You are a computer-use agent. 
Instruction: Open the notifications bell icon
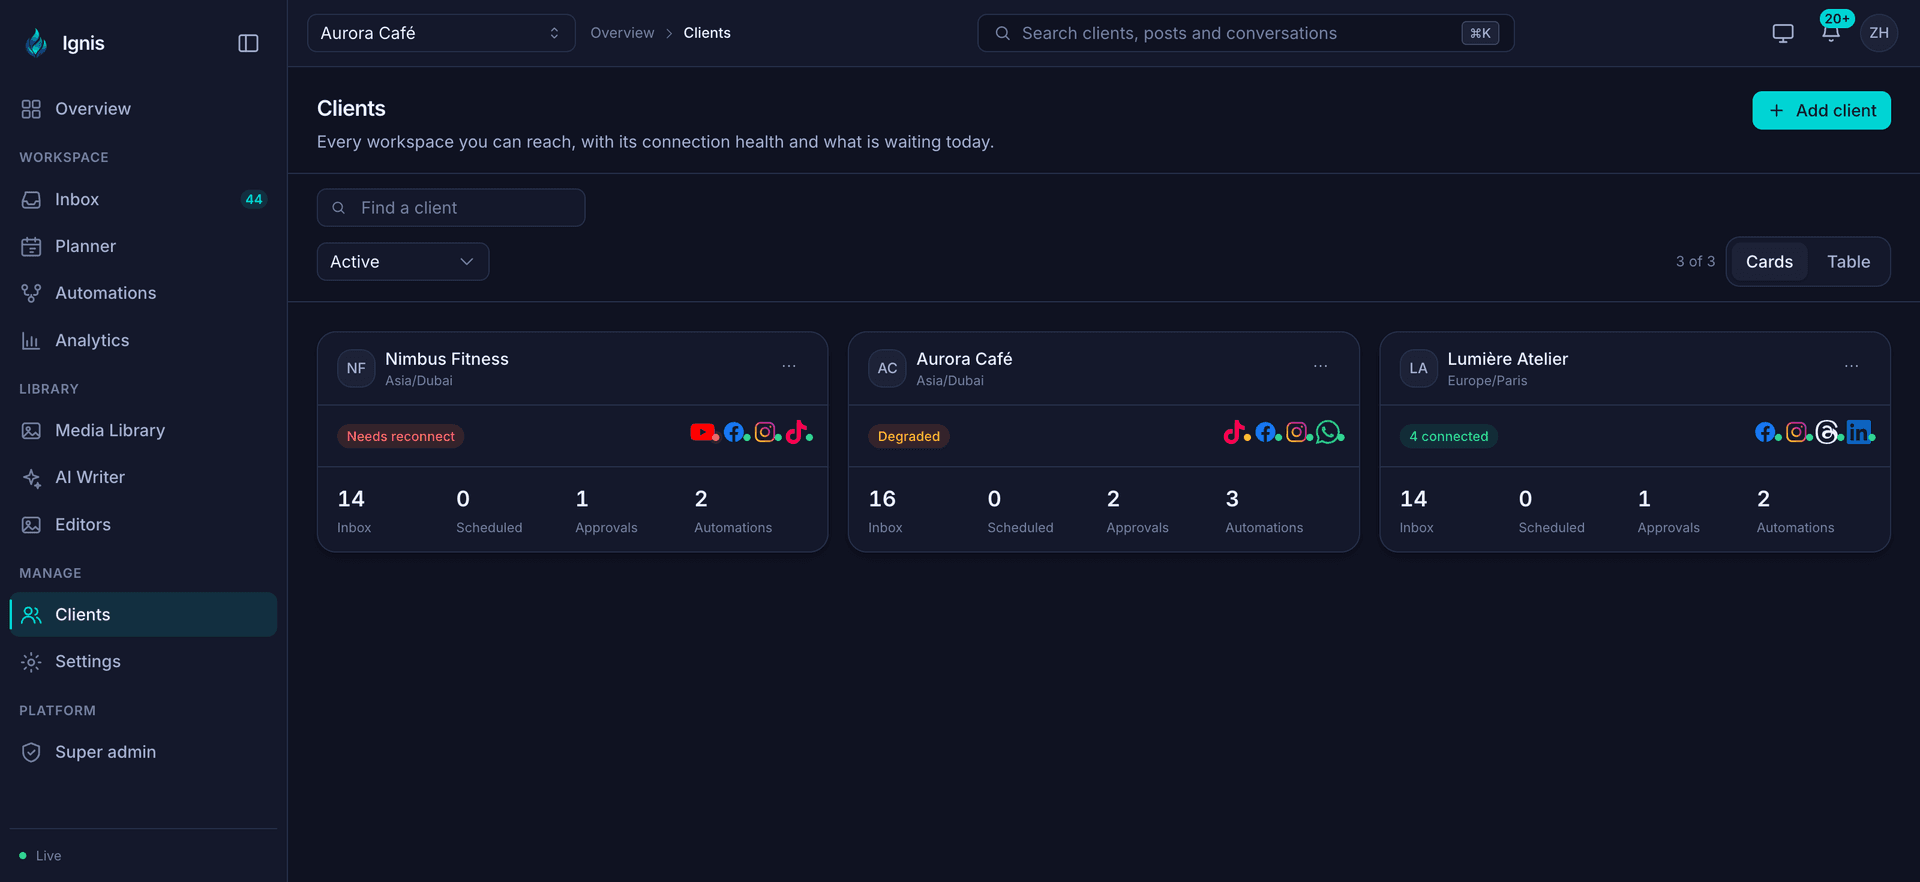point(1831,33)
